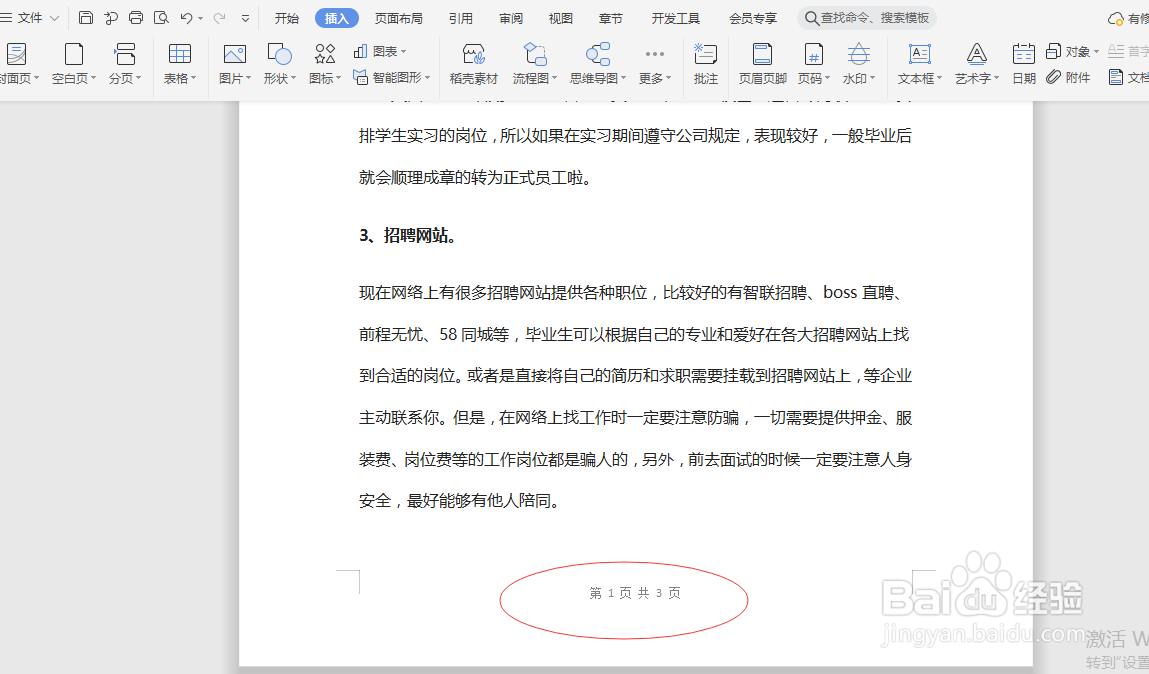Expand quick access toolbar customize arrow
Image resolution: width=1149 pixels, height=674 pixels.
click(245, 18)
